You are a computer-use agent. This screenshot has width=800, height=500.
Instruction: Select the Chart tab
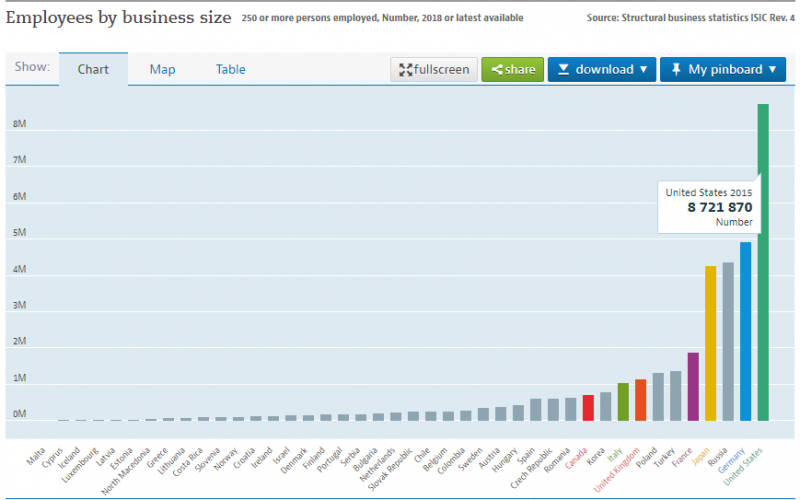pos(93,70)
